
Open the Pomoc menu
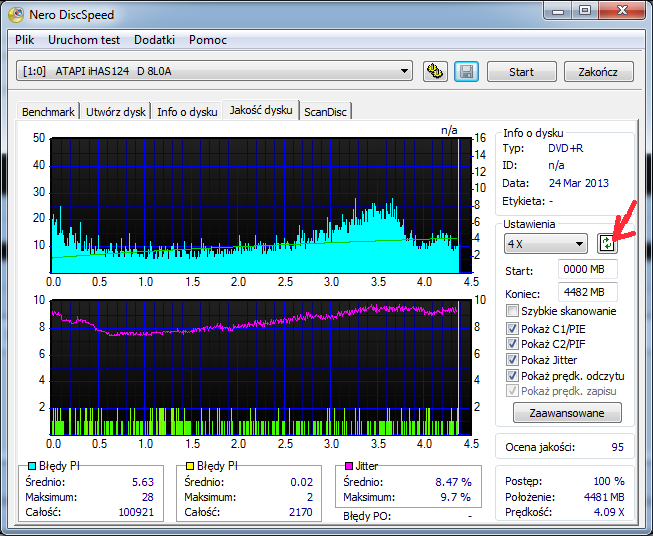click(208, 40)
